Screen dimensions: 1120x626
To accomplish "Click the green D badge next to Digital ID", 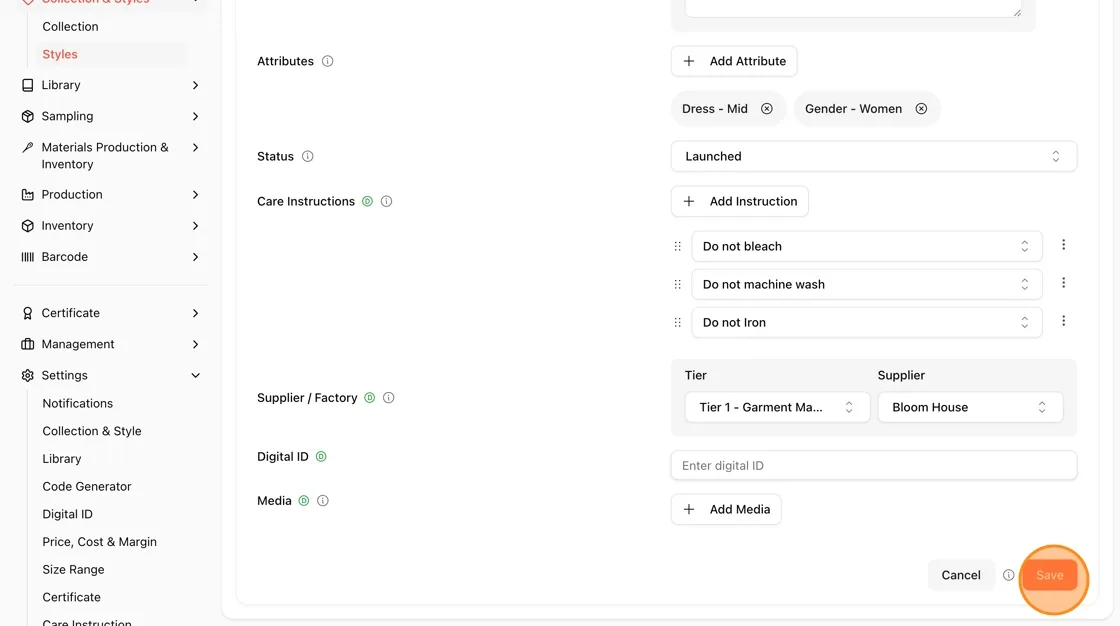I will pos(321,457).
